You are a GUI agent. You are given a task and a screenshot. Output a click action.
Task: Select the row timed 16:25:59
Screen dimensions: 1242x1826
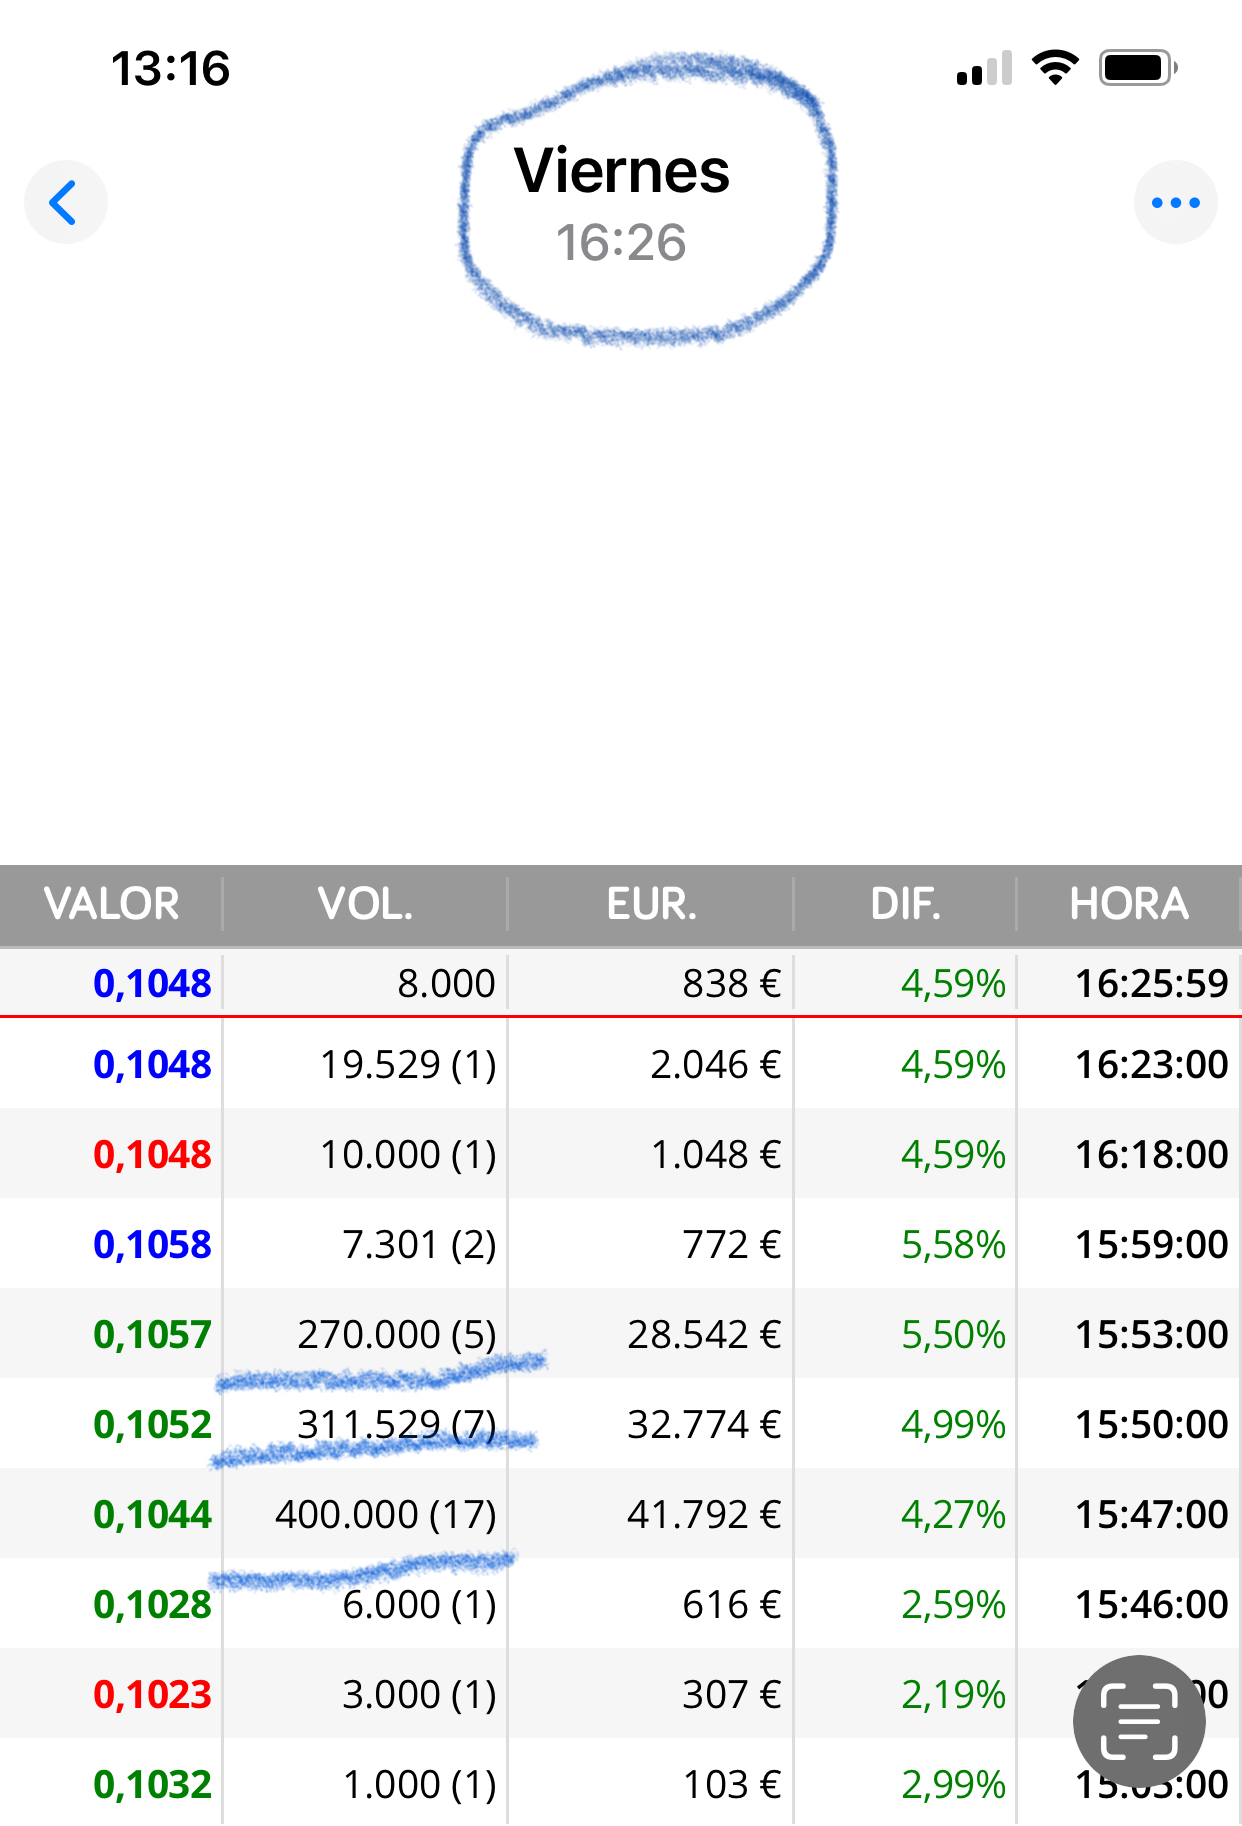tap(621, 983)
